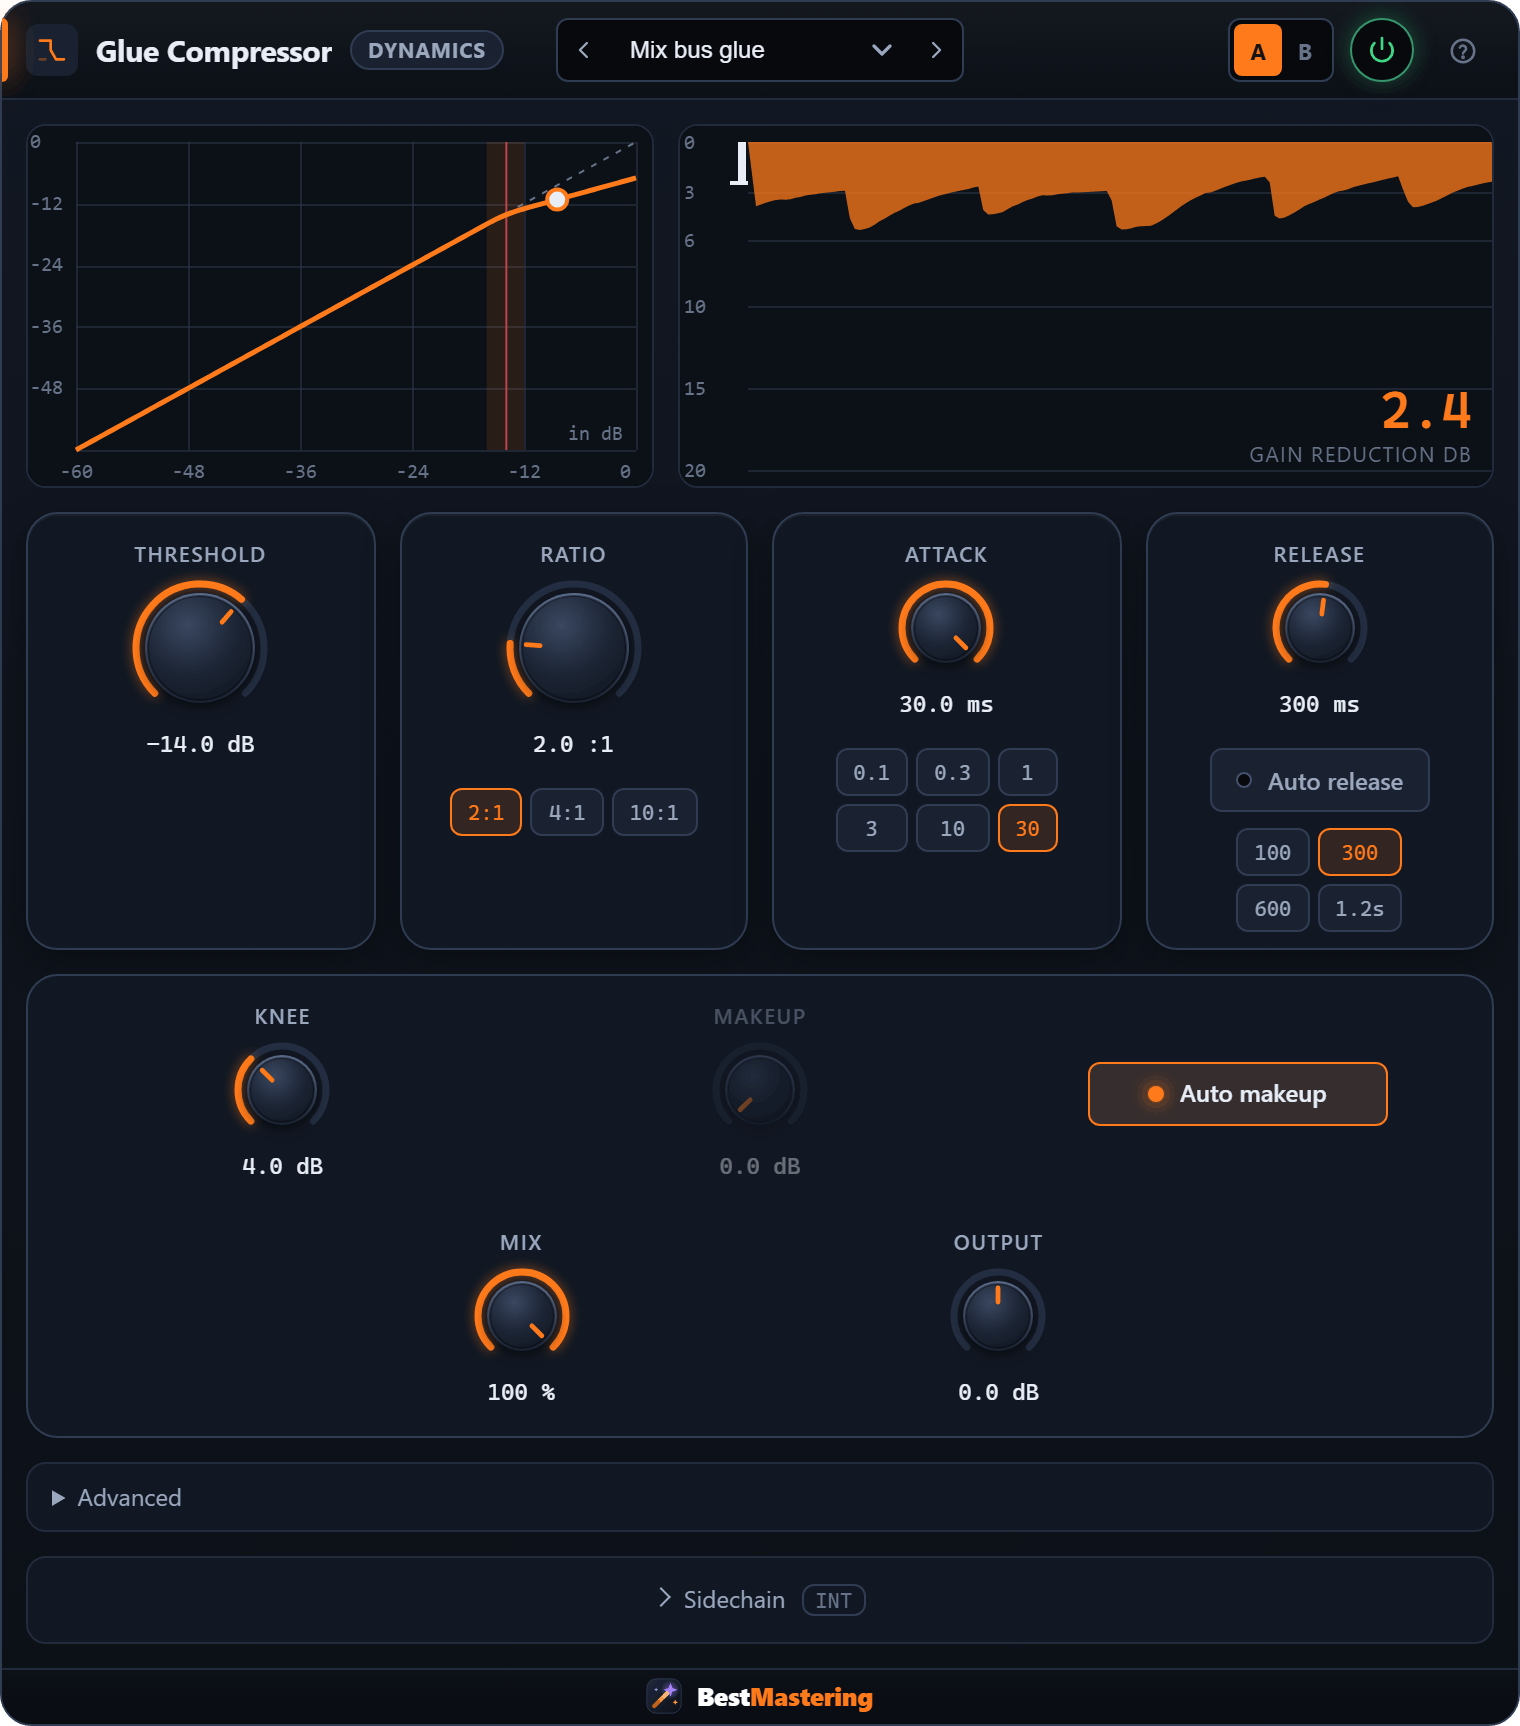Click the BestMastering wand logo icon
1520x1726 pixels.
click(664, 1696)
